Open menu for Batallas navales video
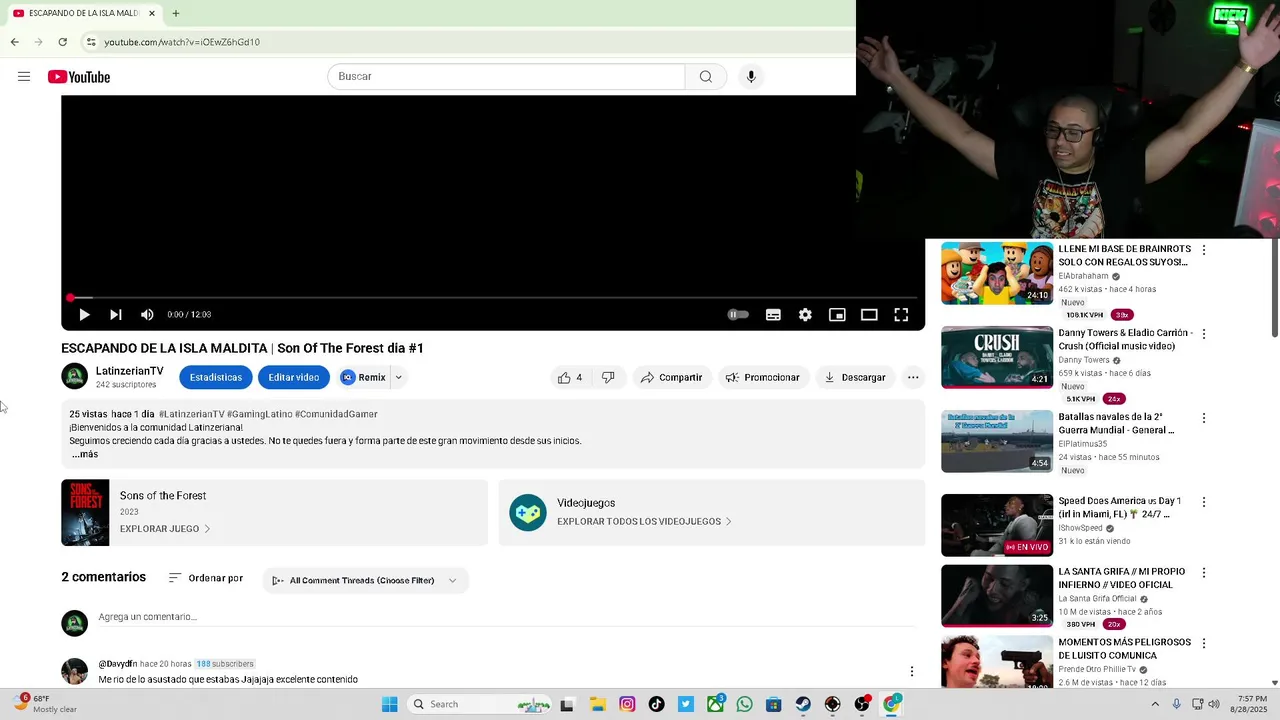This screenshot has height=720, width=1280. click(x=1204, y=418)
